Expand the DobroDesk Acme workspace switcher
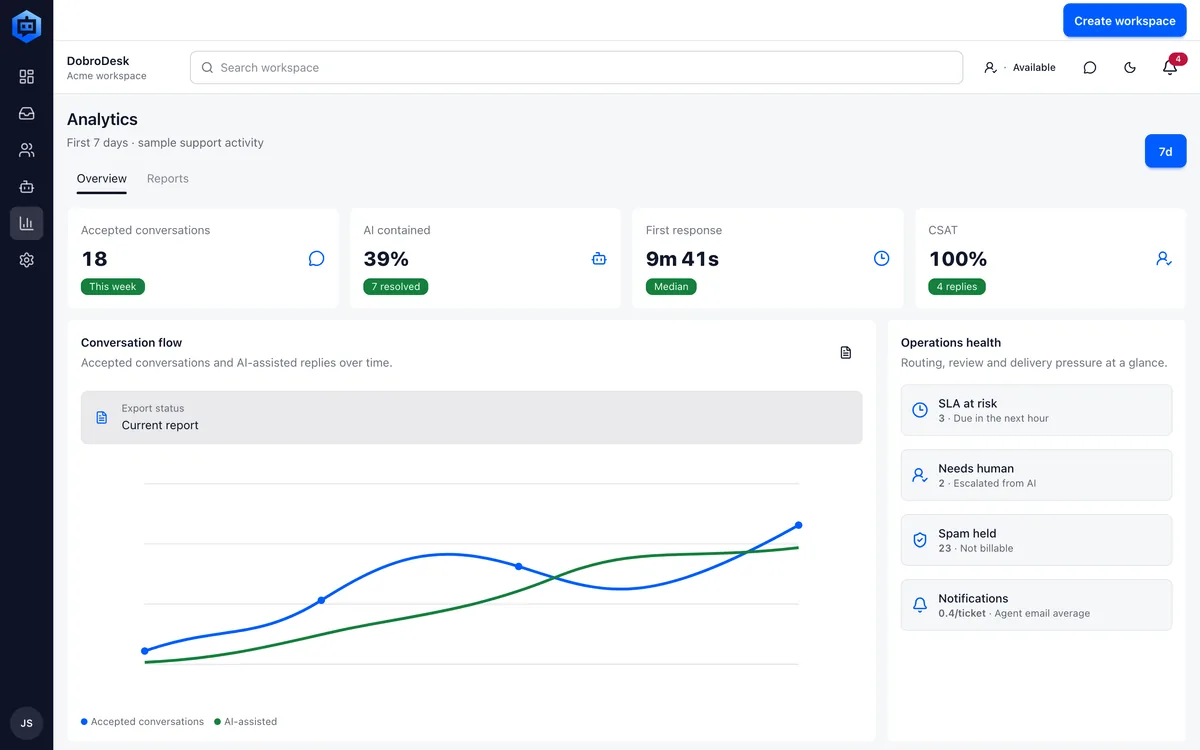1200x750 pixels. 107,68
